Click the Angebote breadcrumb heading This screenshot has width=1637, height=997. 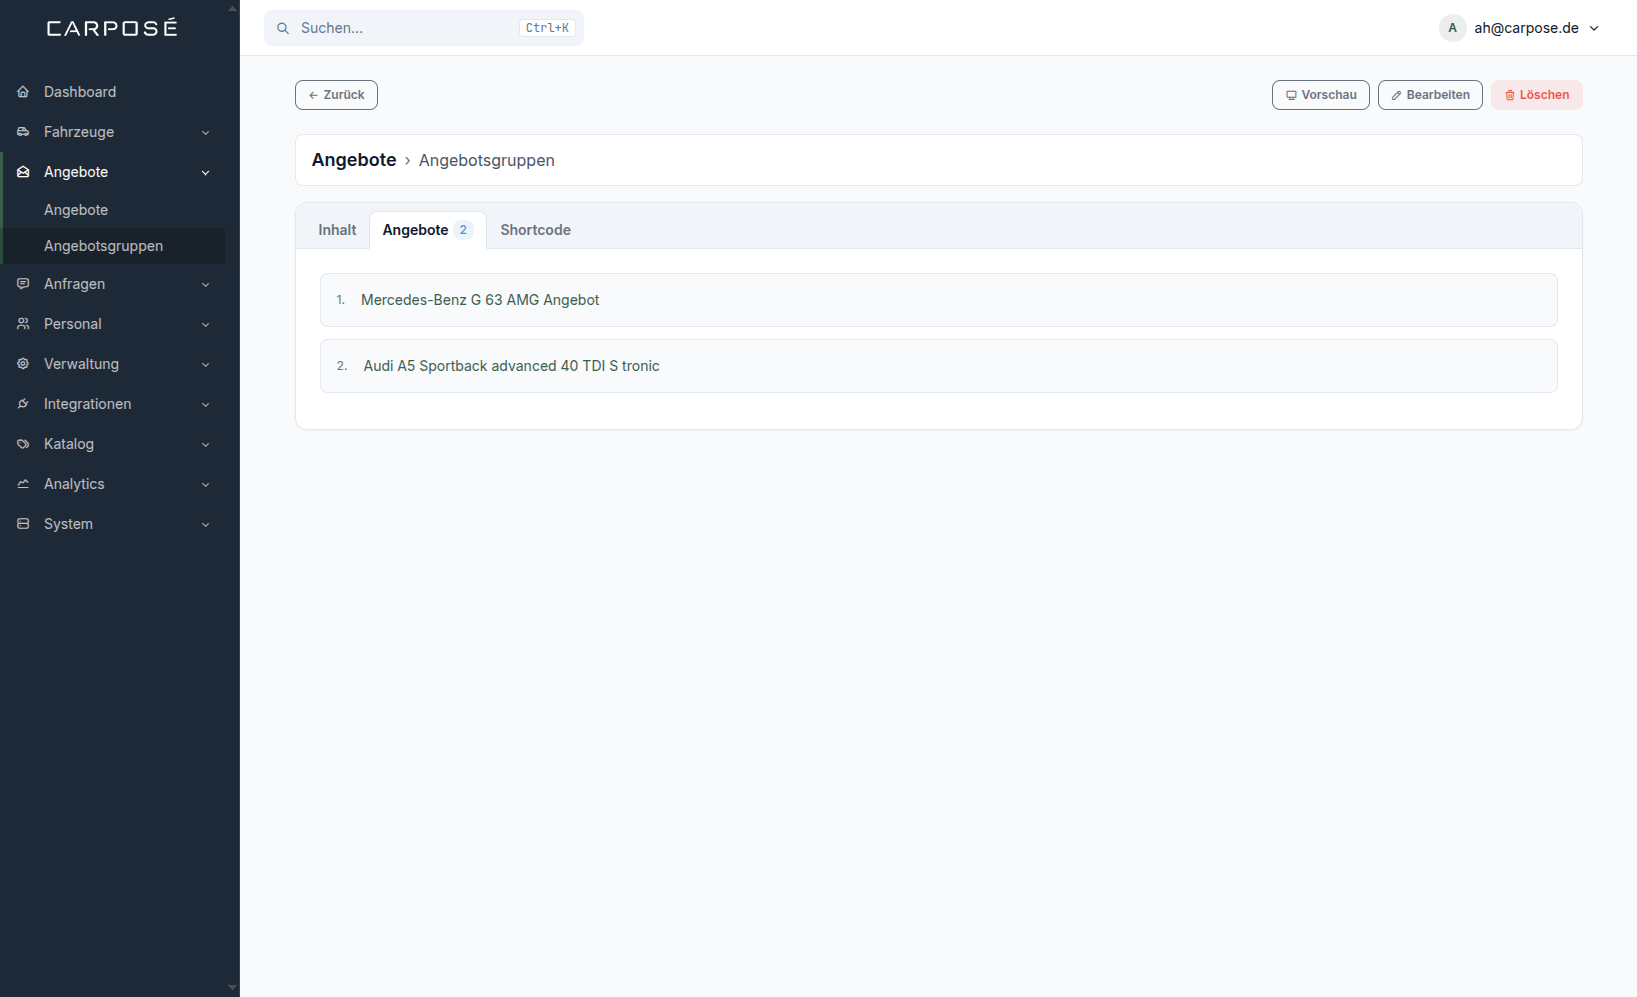point(354,160)
